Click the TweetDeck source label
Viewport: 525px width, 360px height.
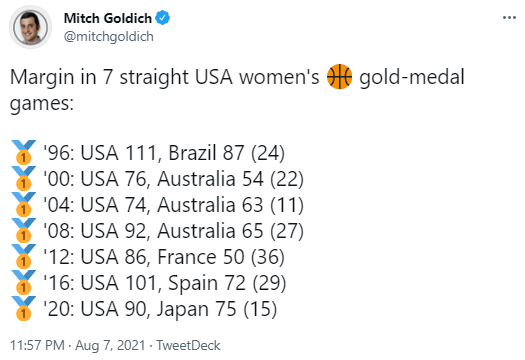tap(189, 345)
